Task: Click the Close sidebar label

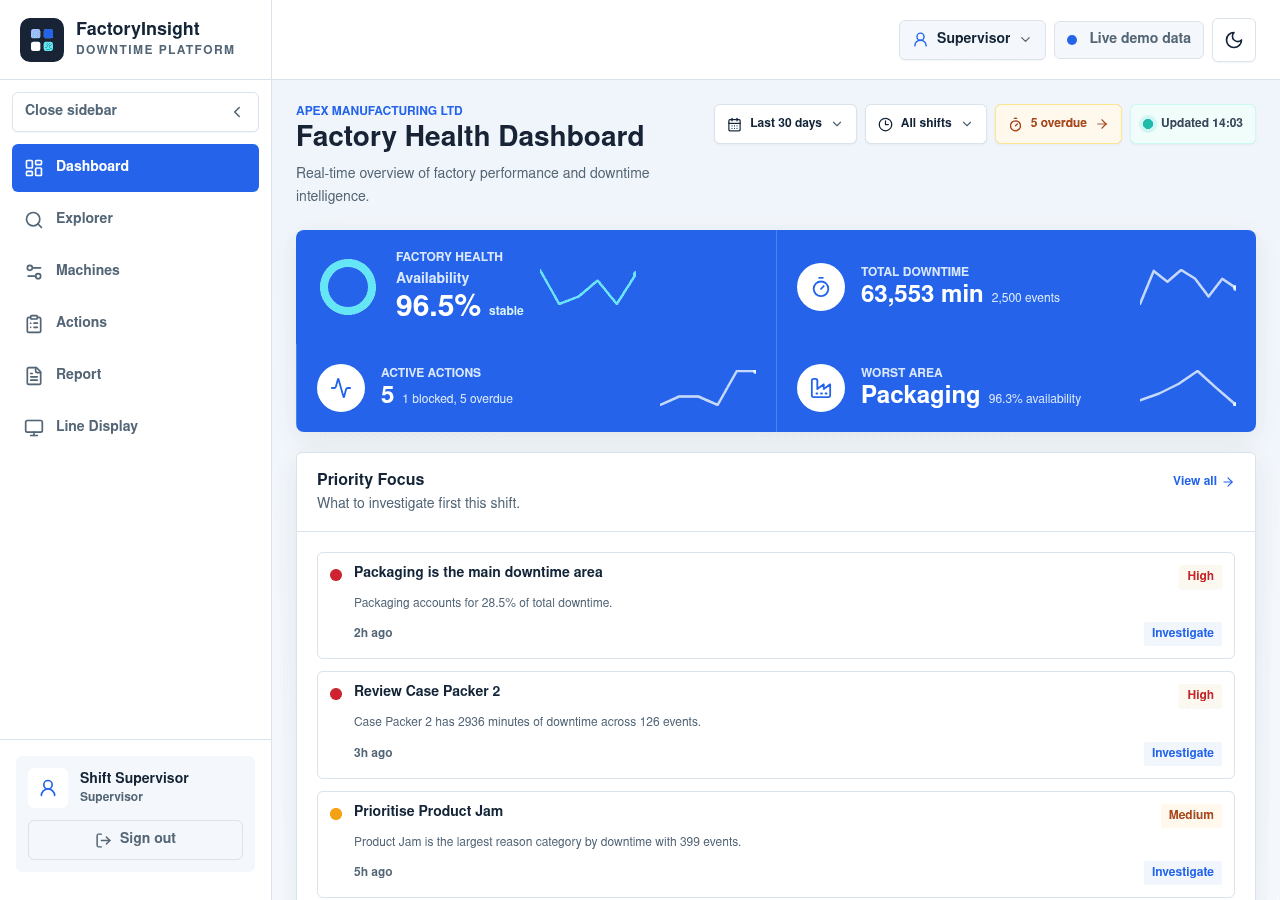Action: click(71, 110)
